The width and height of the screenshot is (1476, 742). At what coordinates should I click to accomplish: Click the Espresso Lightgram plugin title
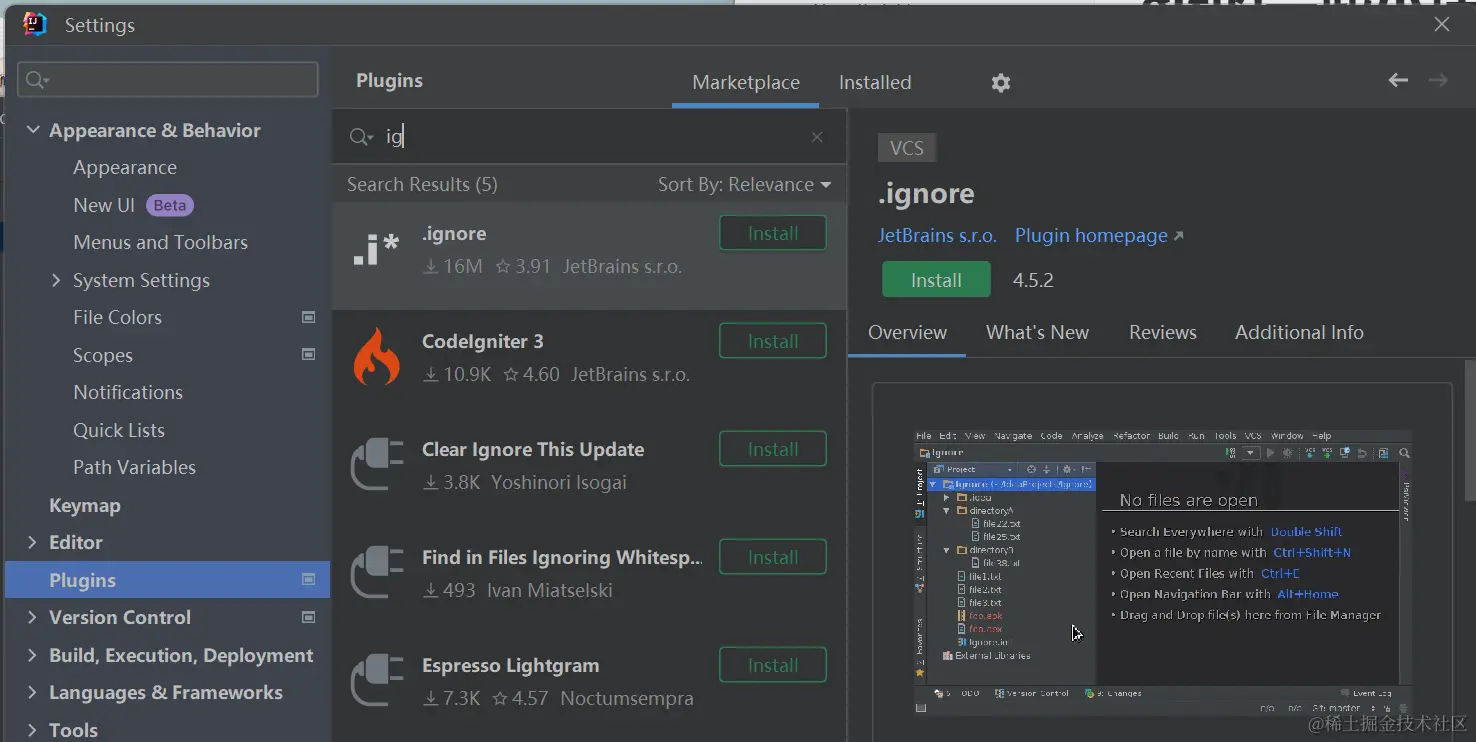(511, 665)
